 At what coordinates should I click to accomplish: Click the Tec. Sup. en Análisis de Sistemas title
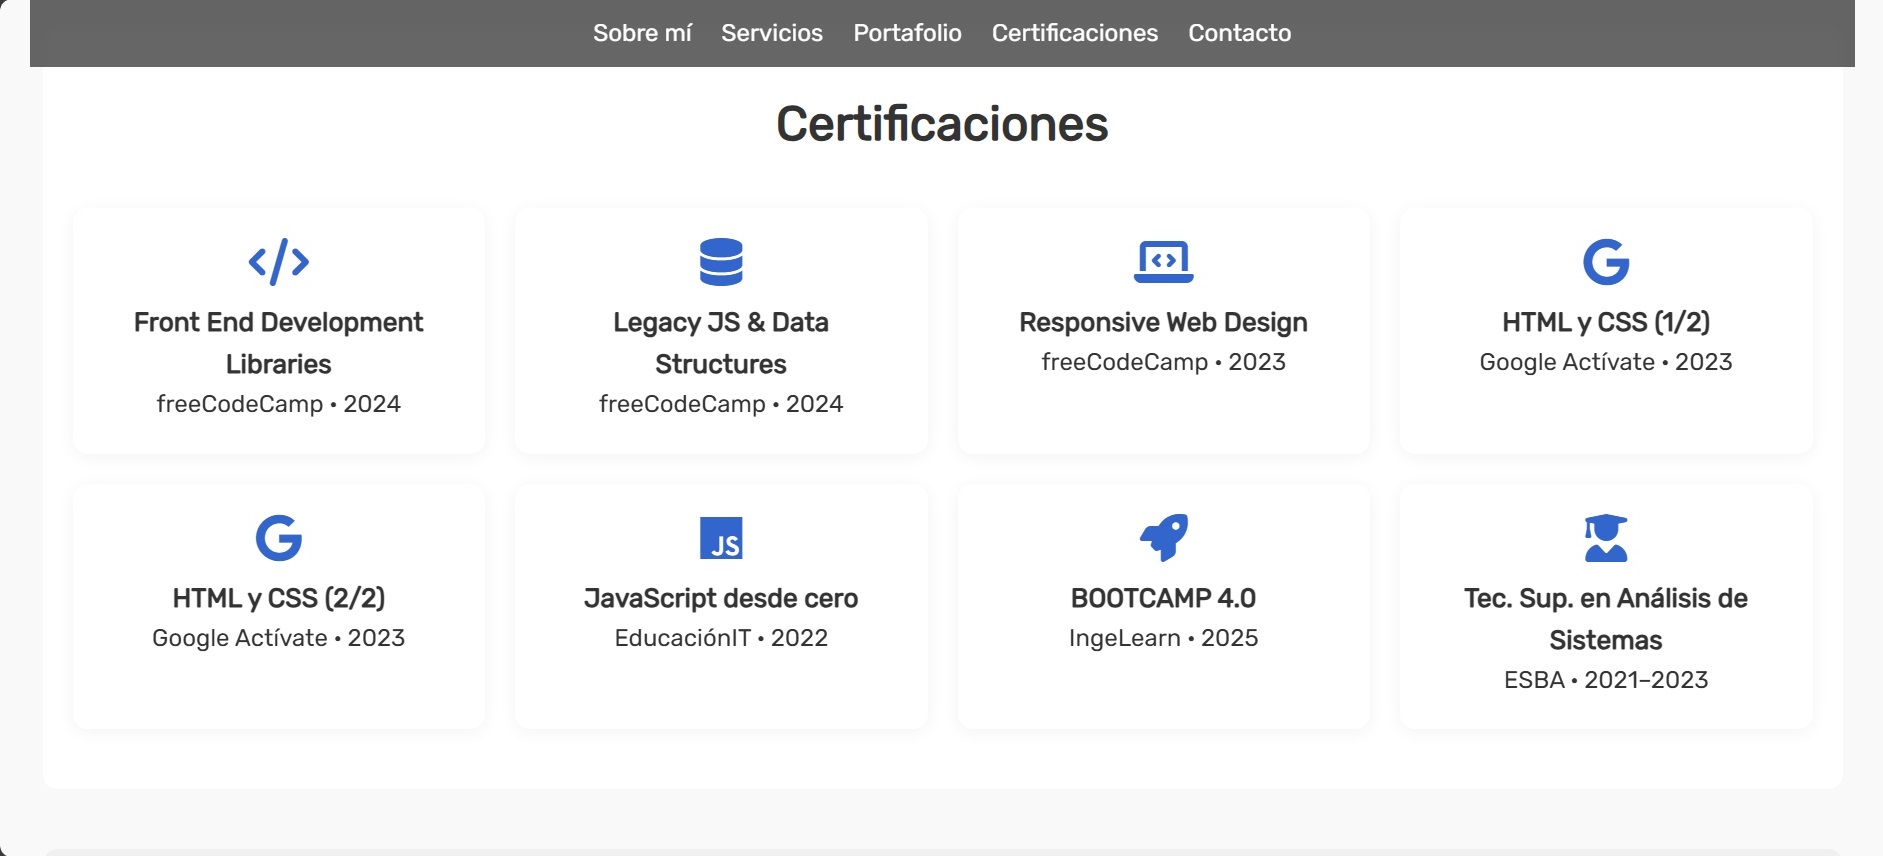coord(1606,619)
